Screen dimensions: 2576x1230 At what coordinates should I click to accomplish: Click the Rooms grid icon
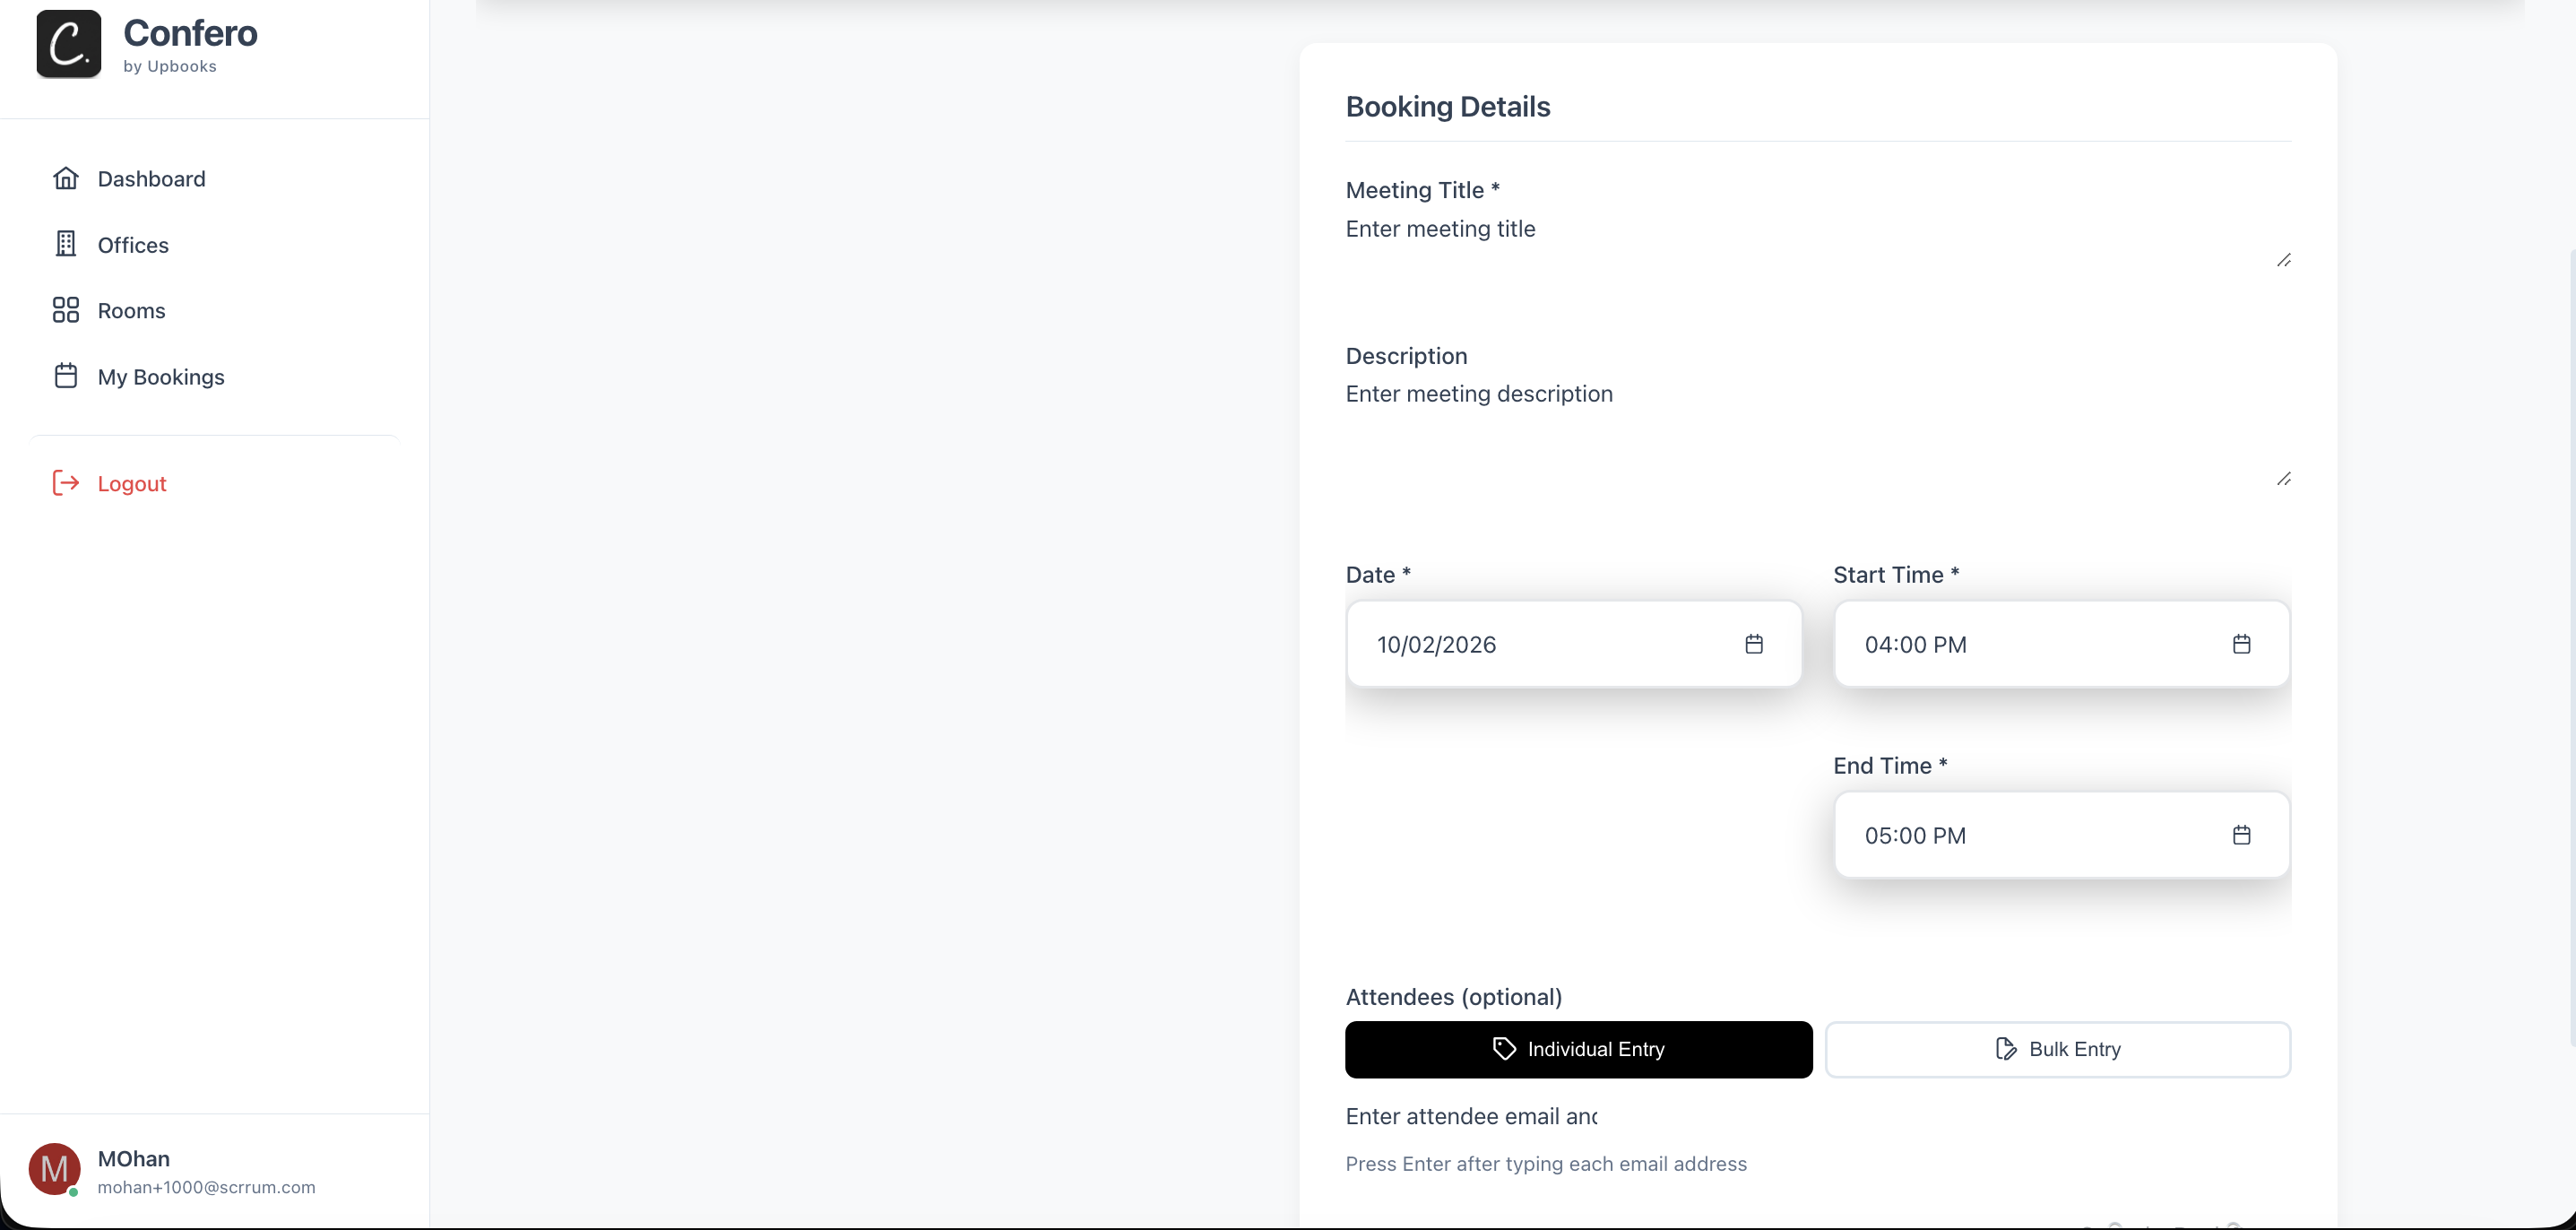coord(66,310)
